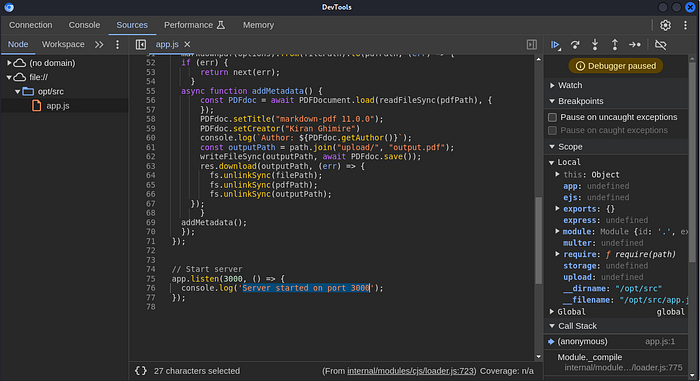
Task: Click the Debugger paused info icon
Action: click(x=580, y=66)
